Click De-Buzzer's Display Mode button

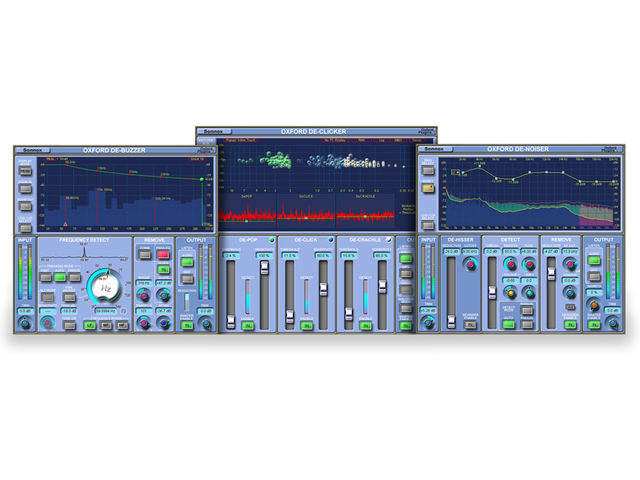25,171
